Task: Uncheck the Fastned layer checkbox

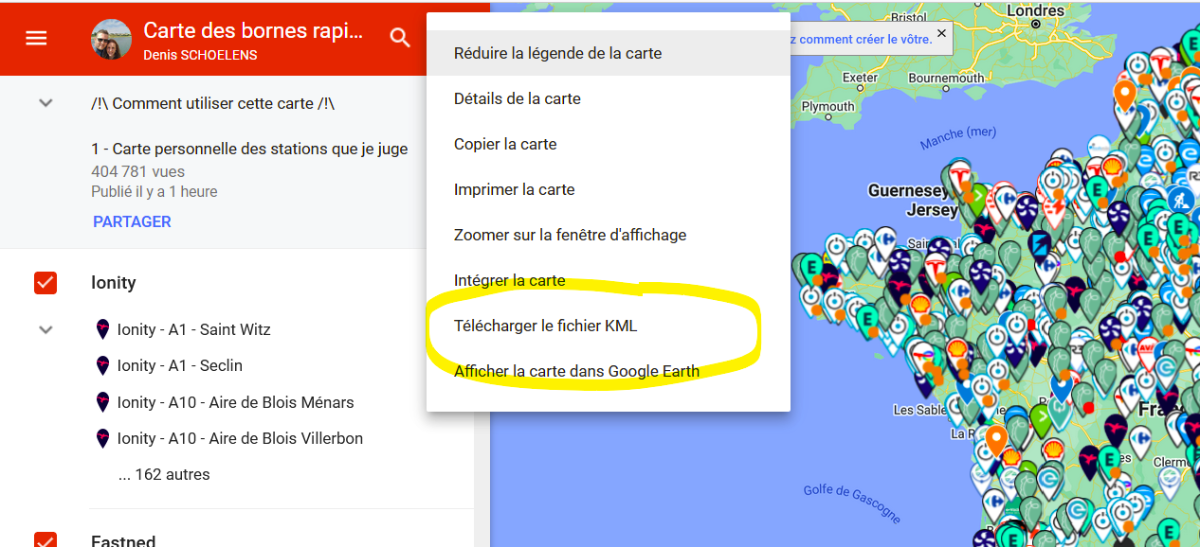Action: click(x=45, y=540)
